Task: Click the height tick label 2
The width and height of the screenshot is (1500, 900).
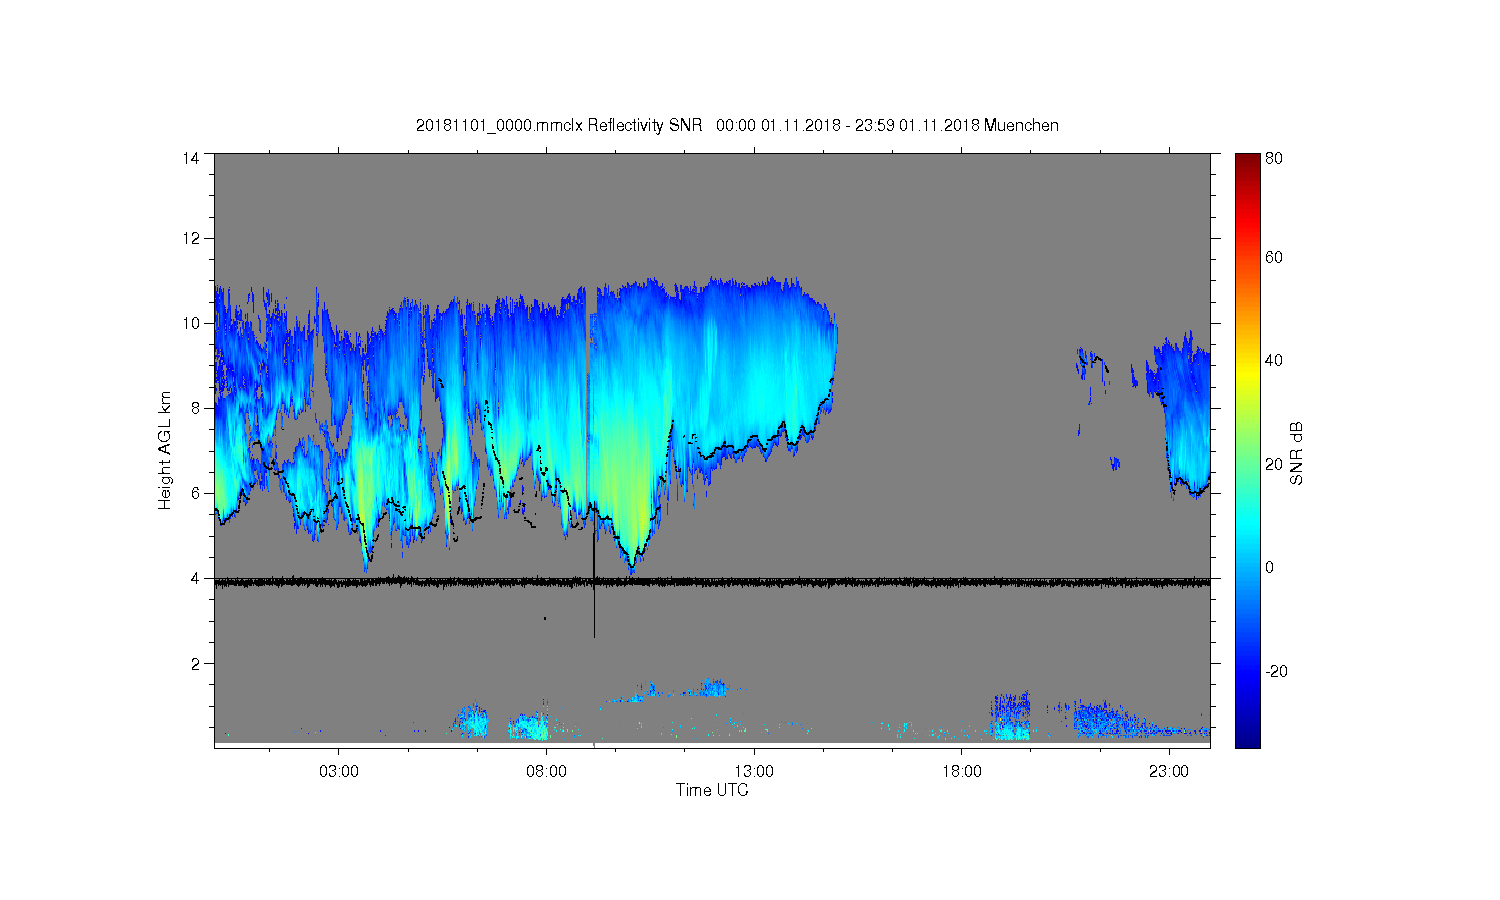Action: pos(194,663)
